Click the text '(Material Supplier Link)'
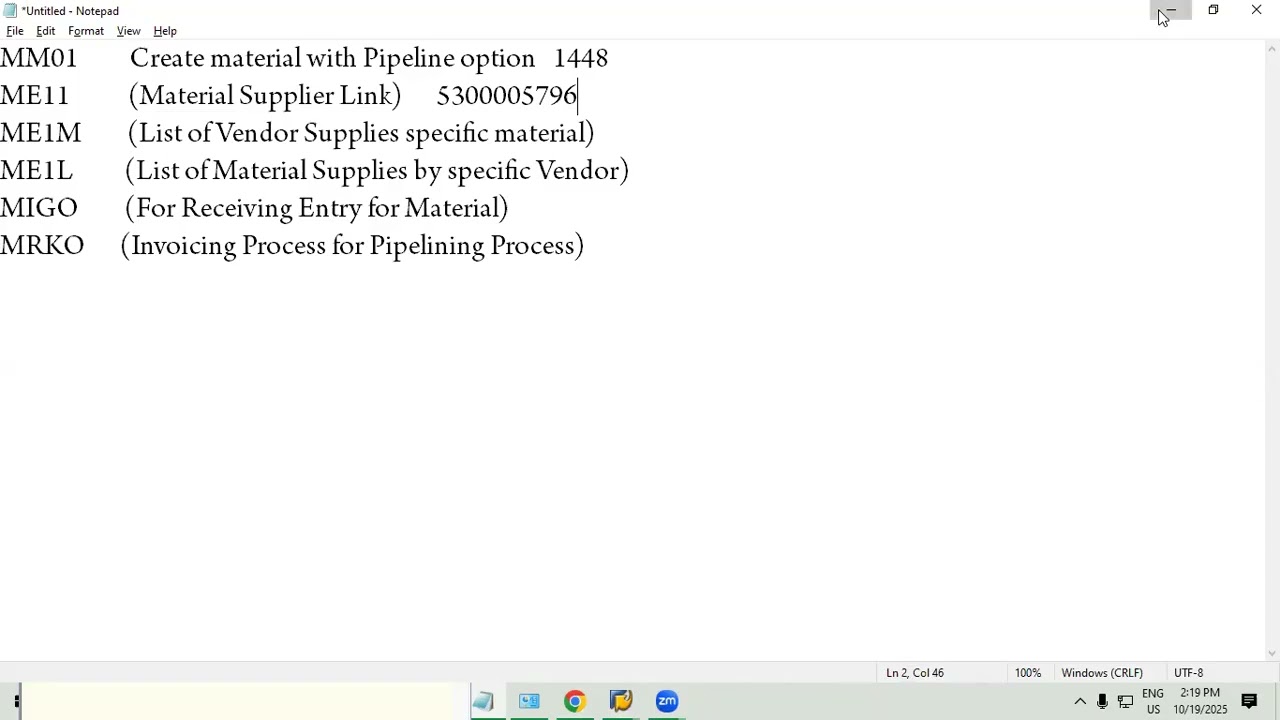1280x720 pixels. [x=265, y=96]
